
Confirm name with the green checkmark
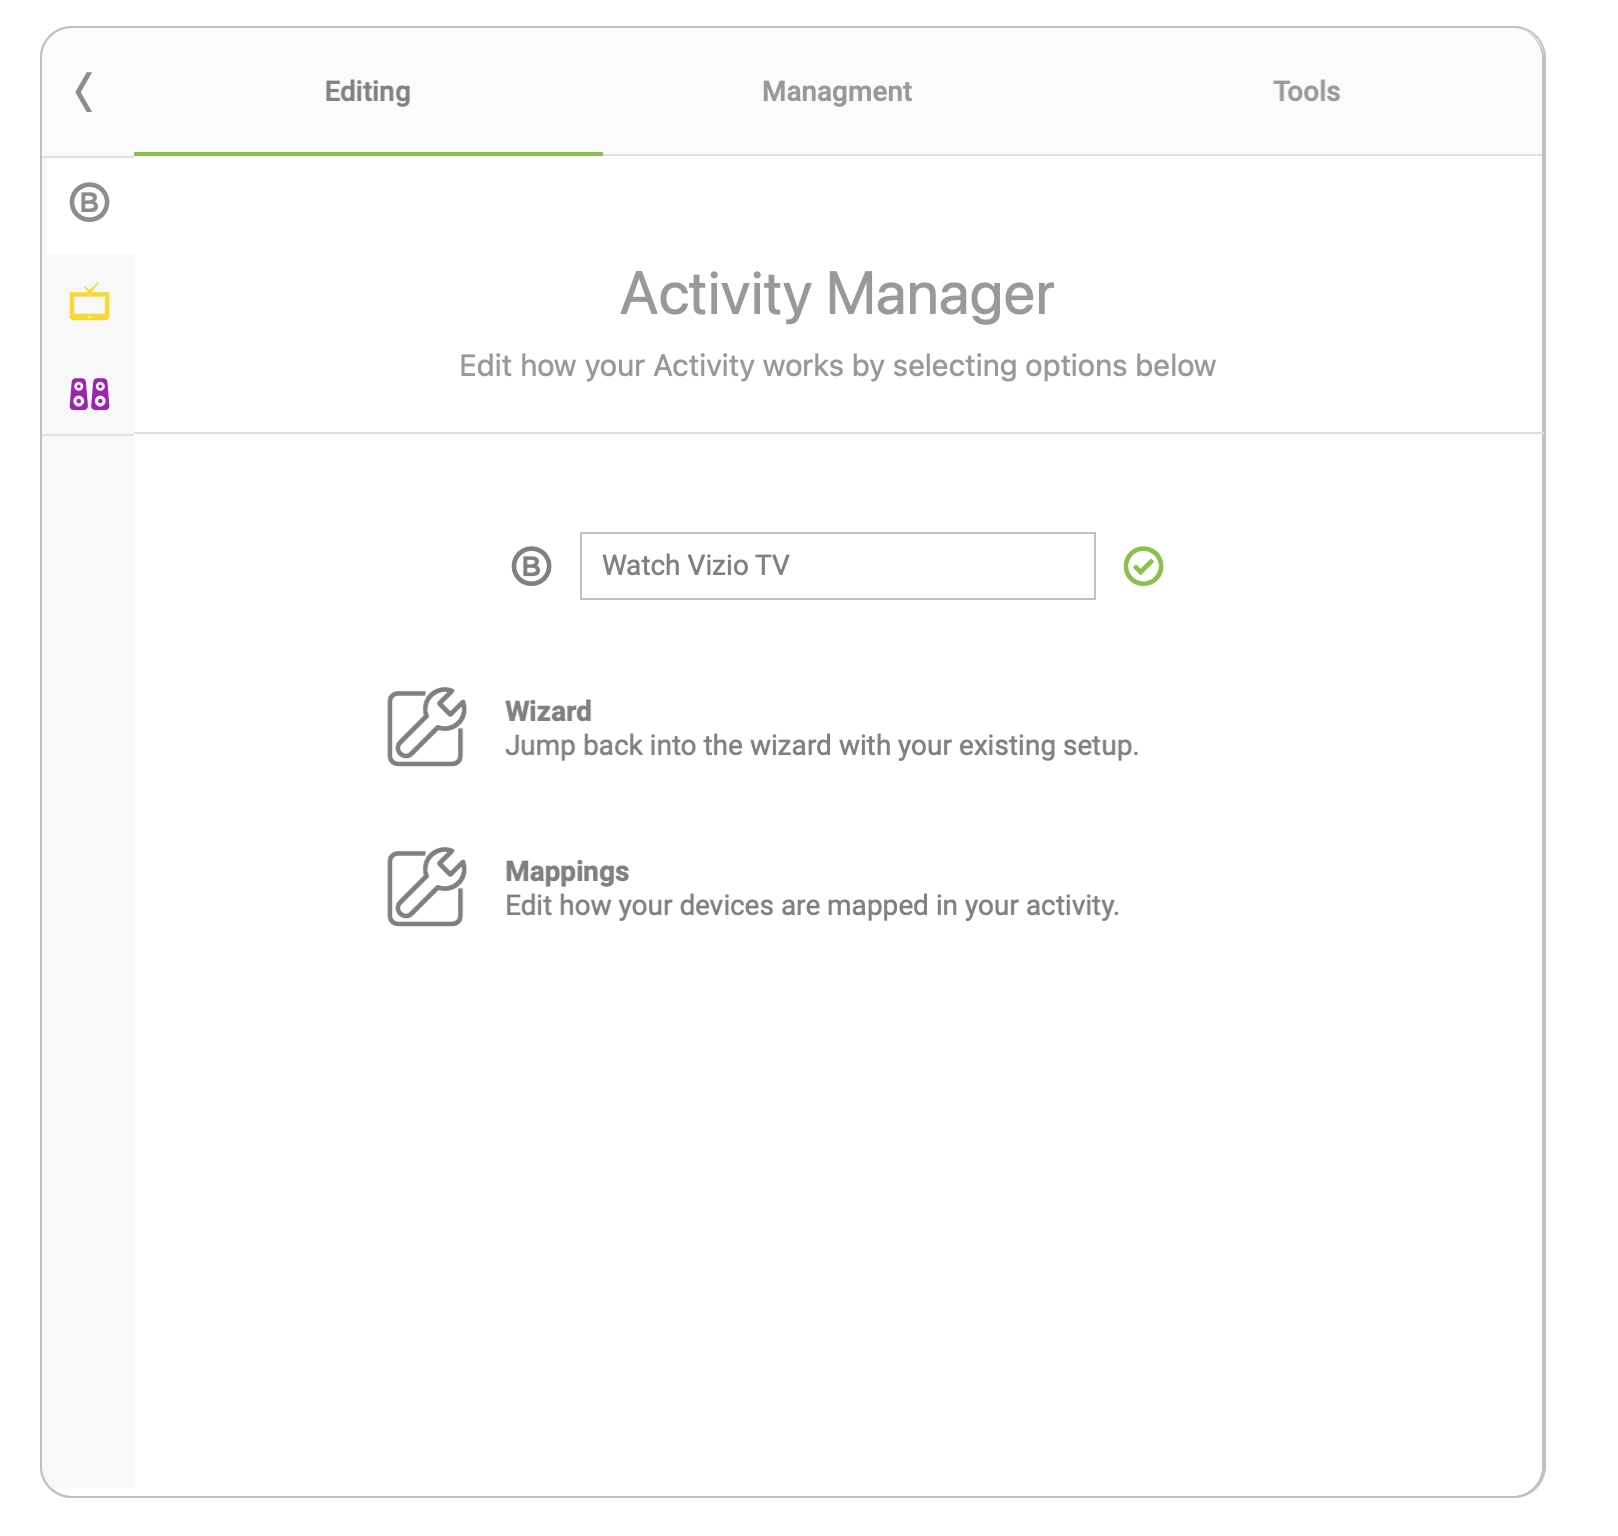(1142, 567)
